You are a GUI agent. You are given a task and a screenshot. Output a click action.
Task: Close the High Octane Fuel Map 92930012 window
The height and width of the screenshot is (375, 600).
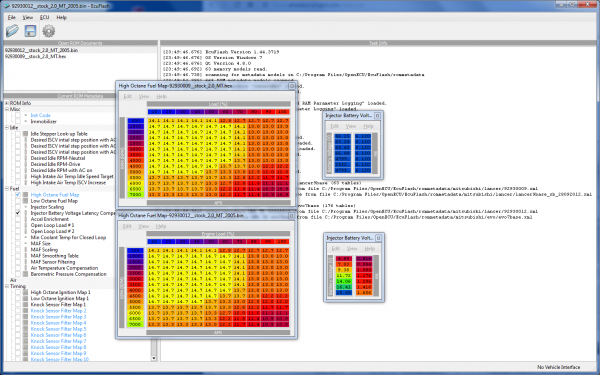(x=291, y=216)
